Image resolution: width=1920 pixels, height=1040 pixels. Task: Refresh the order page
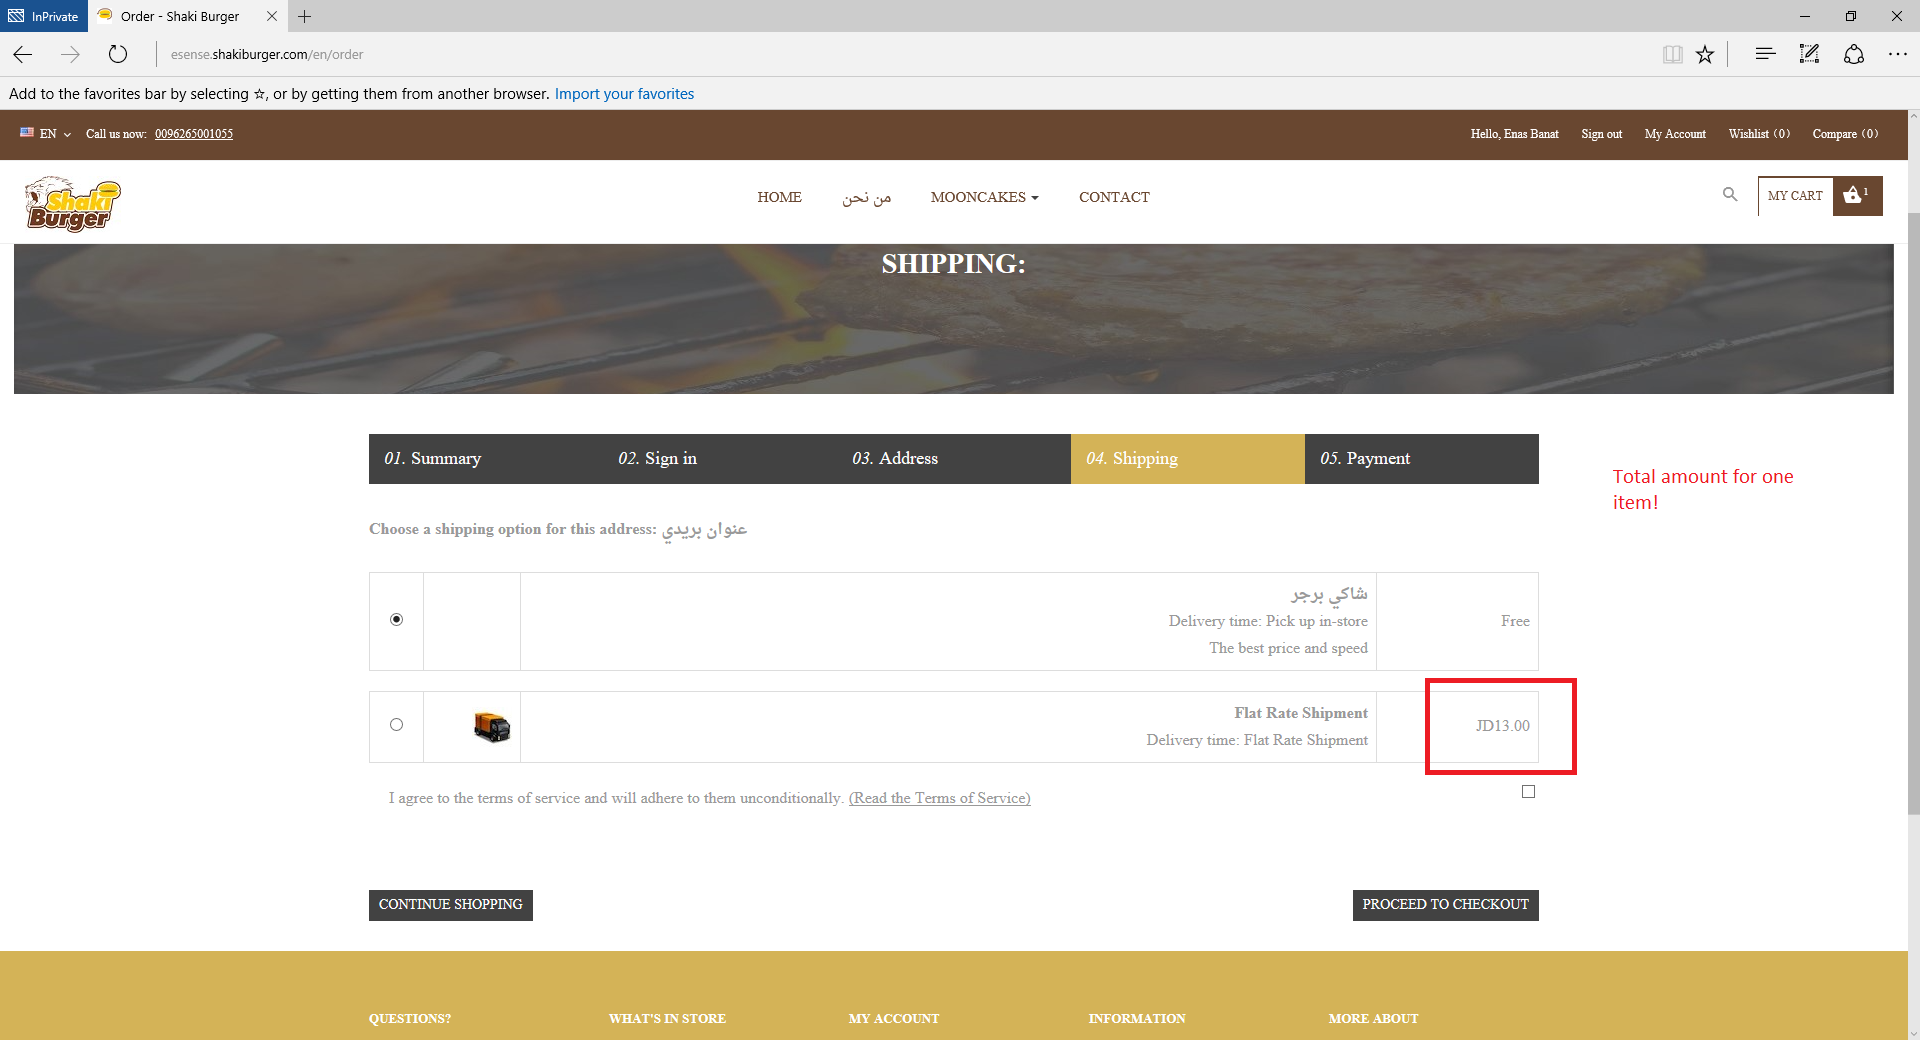click(118, 54)
